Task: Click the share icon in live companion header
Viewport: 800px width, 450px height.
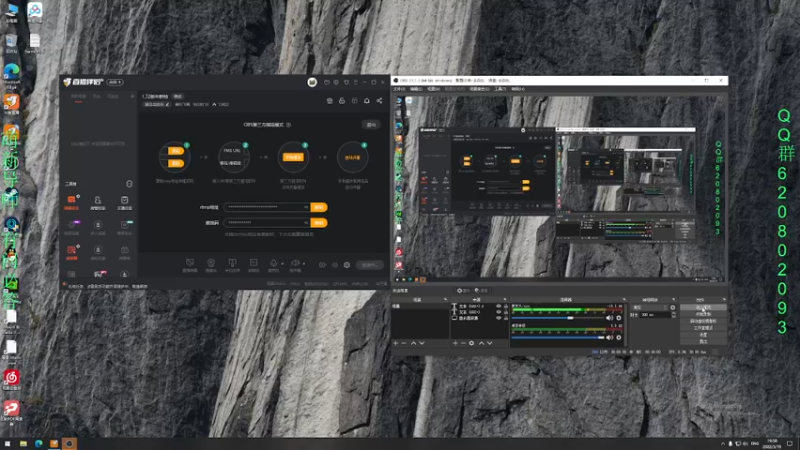Action: 379,101
